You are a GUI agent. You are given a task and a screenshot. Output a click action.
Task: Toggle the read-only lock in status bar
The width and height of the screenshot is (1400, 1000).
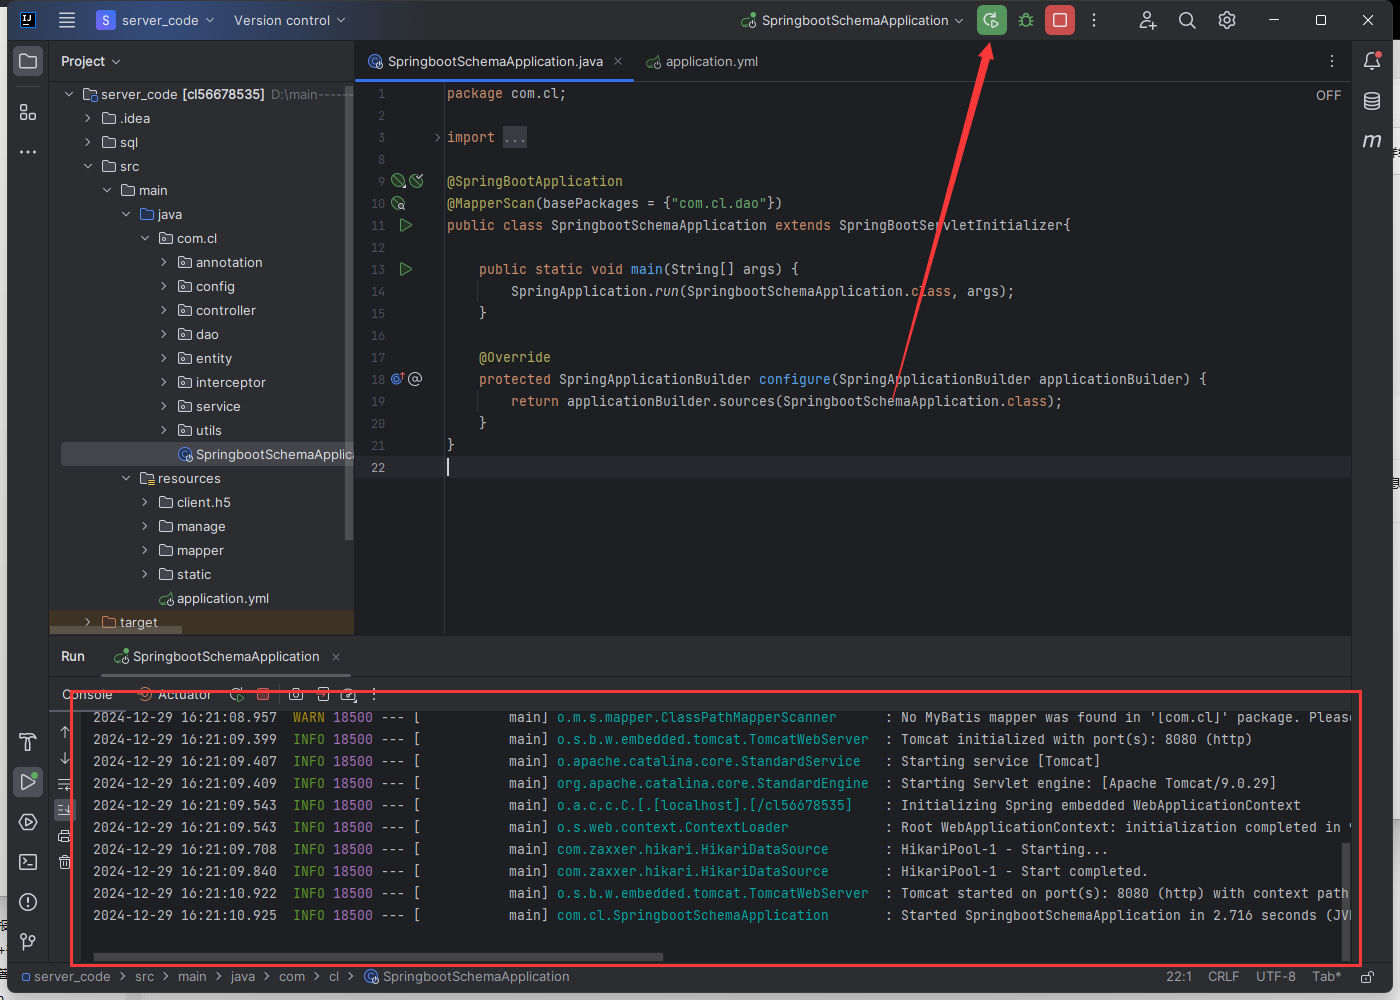click(x=1367, y=977)
